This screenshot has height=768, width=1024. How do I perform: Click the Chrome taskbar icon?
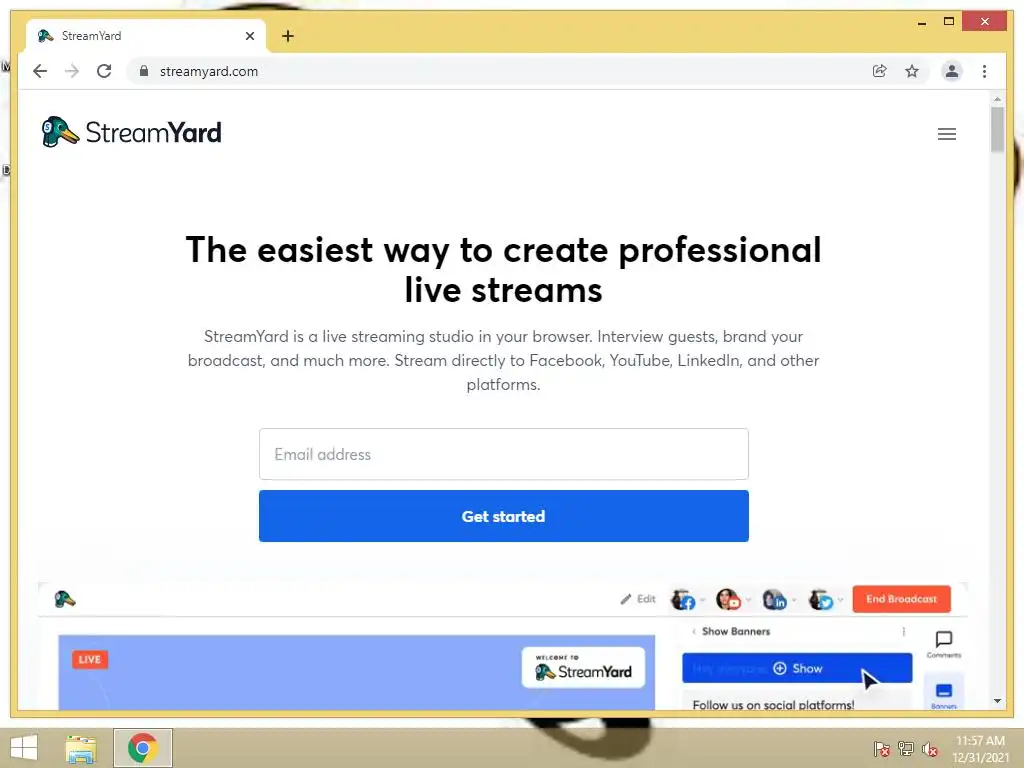click(x=143, y=748)
